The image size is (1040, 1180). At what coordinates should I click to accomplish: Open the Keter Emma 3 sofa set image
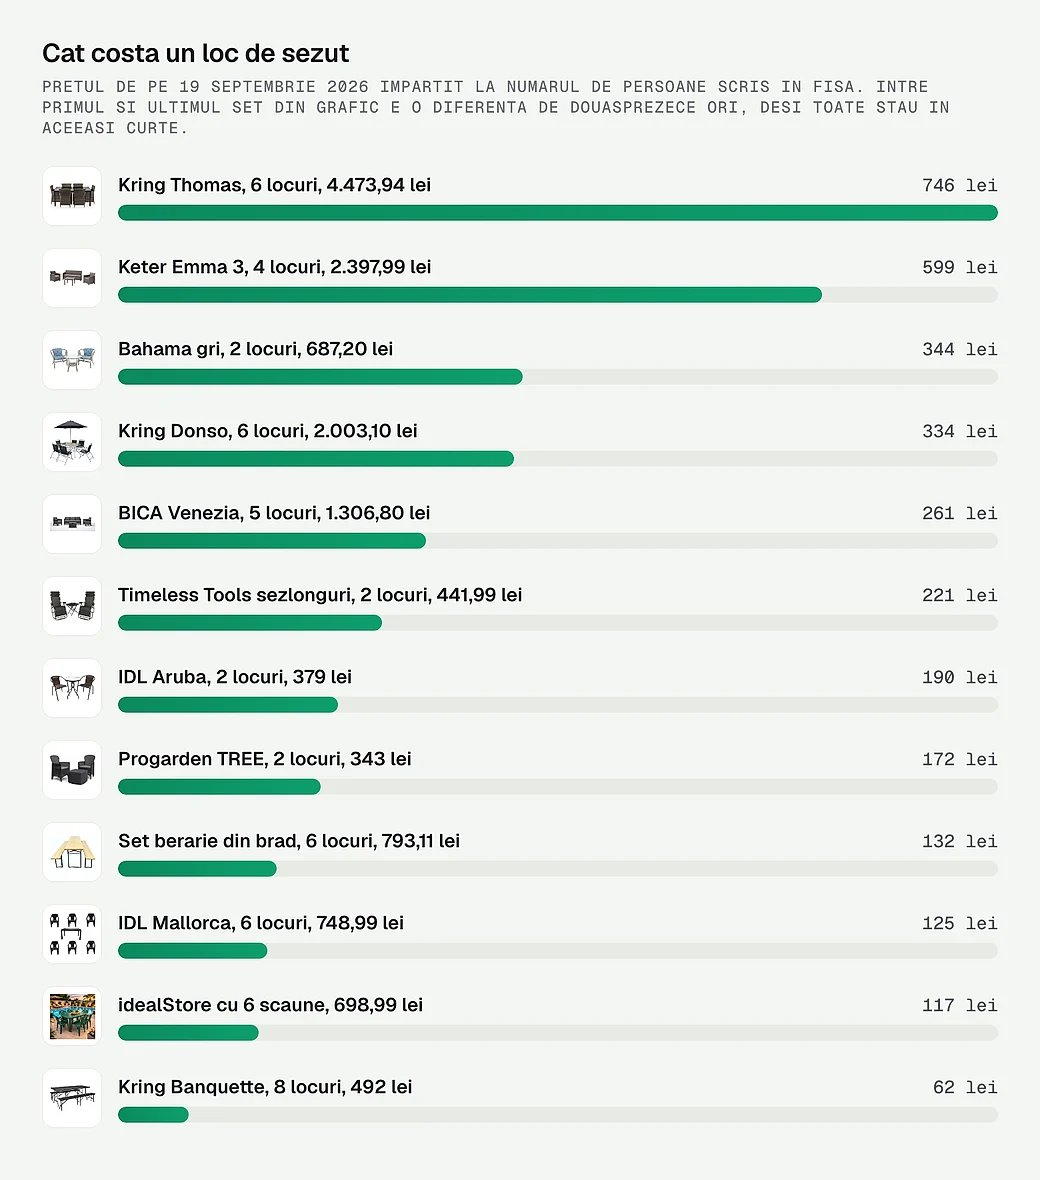coord(72,278)
